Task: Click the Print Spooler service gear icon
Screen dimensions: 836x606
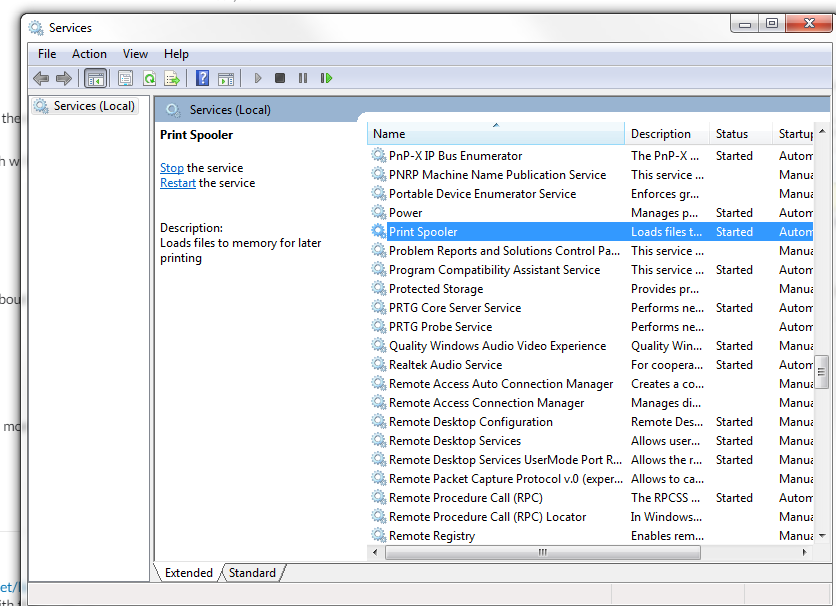Action: [x=378, y=231]
